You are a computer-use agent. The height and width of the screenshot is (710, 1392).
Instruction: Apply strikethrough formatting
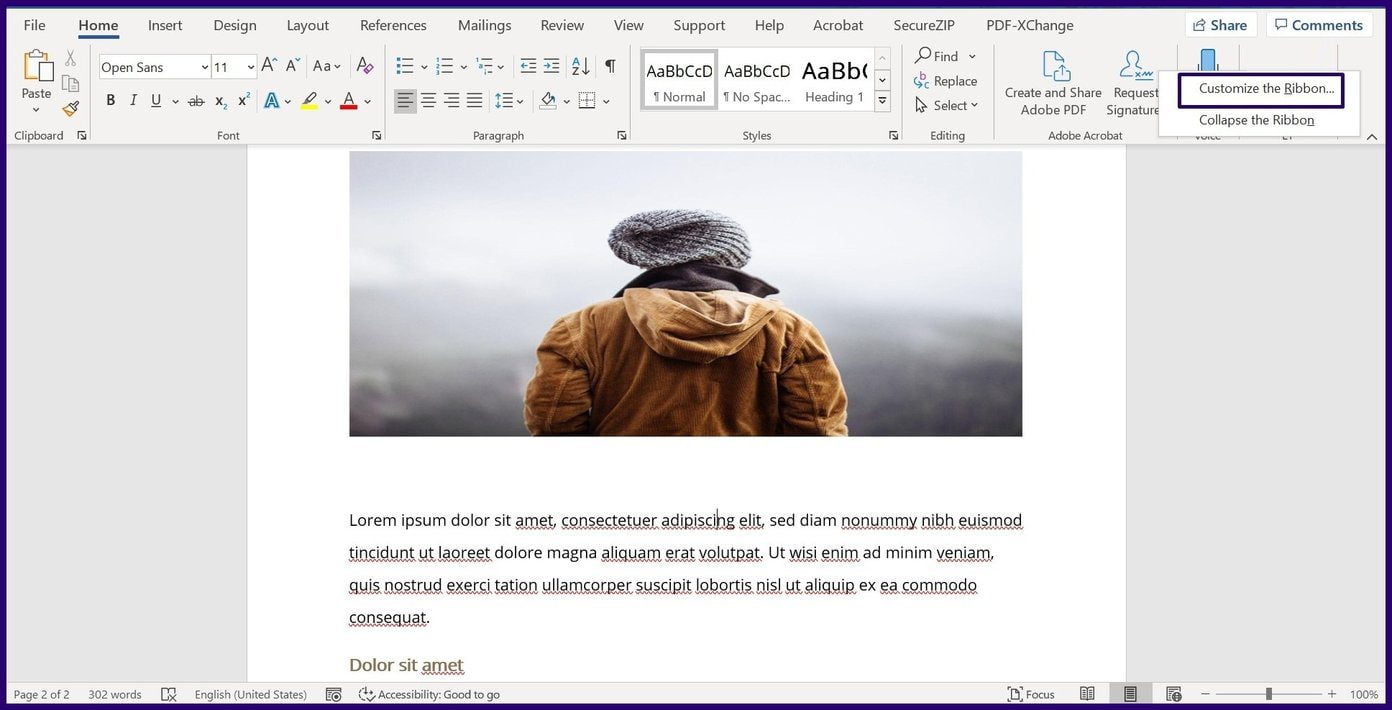(196, 100)
